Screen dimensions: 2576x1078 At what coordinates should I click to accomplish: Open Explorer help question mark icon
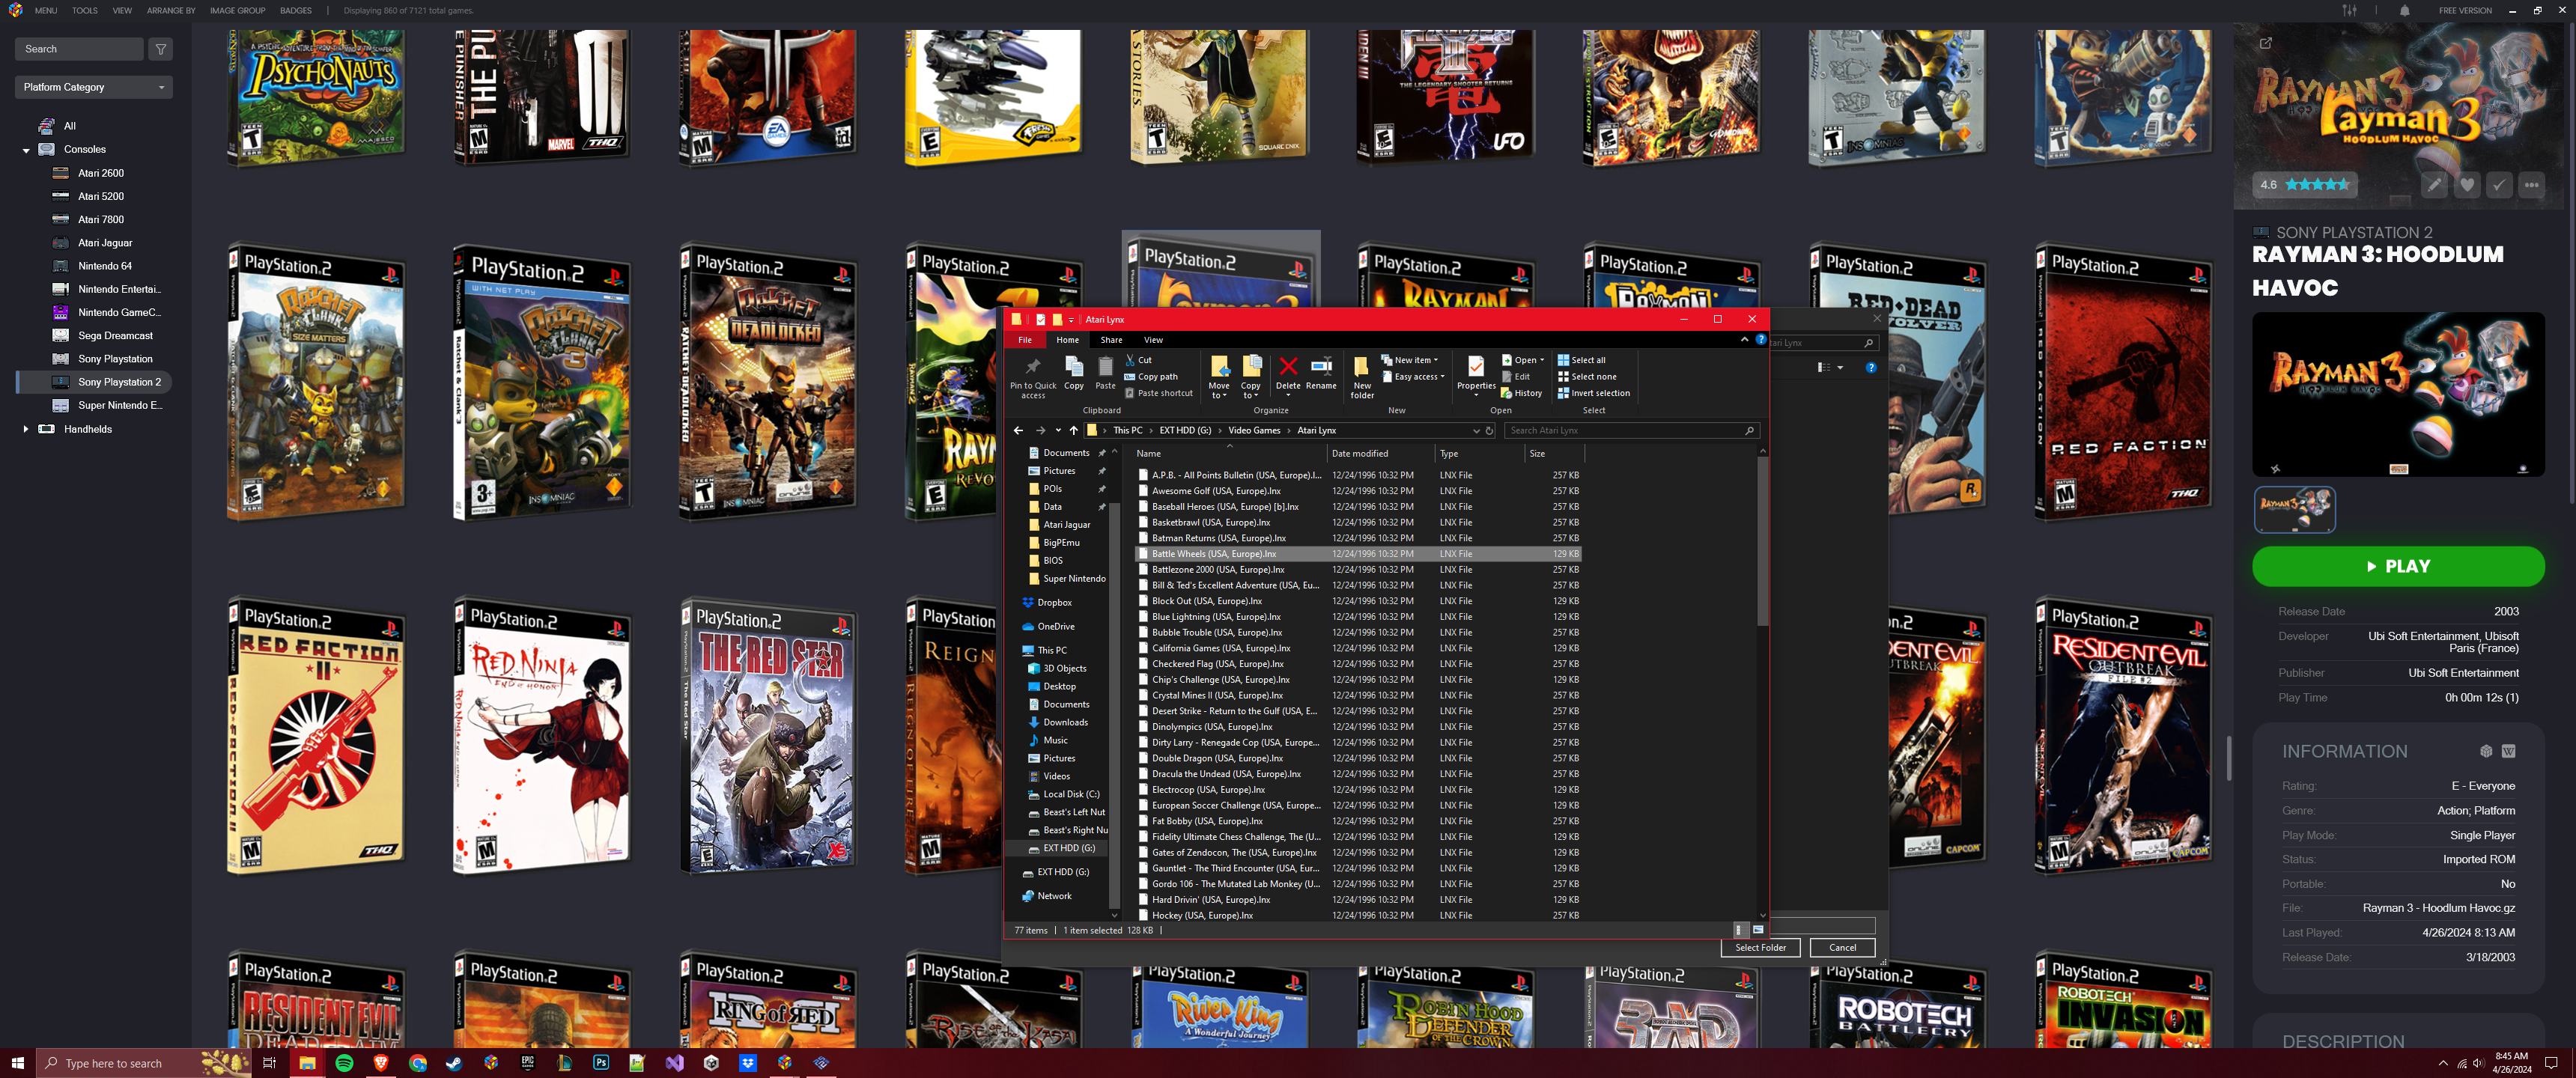(1761, 340)
